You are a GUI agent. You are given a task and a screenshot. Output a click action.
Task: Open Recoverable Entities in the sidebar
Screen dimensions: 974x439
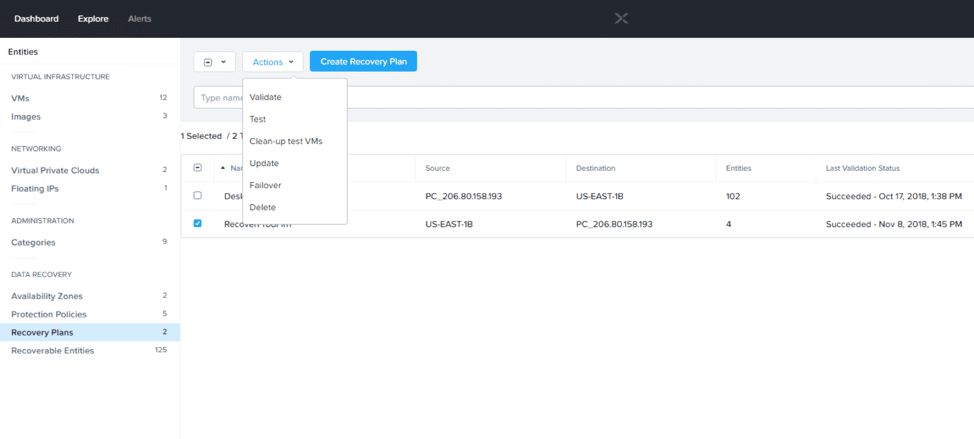pos(52,350)
